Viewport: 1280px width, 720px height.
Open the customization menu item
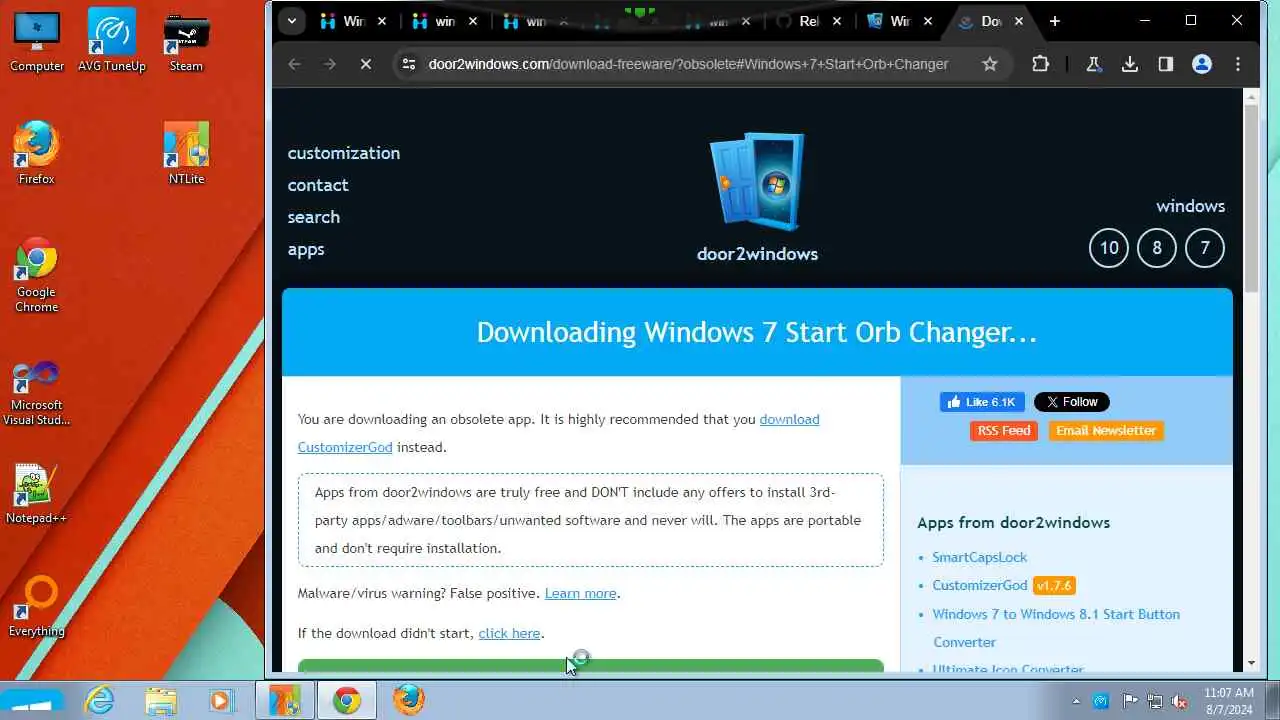[x=344, y=153]
